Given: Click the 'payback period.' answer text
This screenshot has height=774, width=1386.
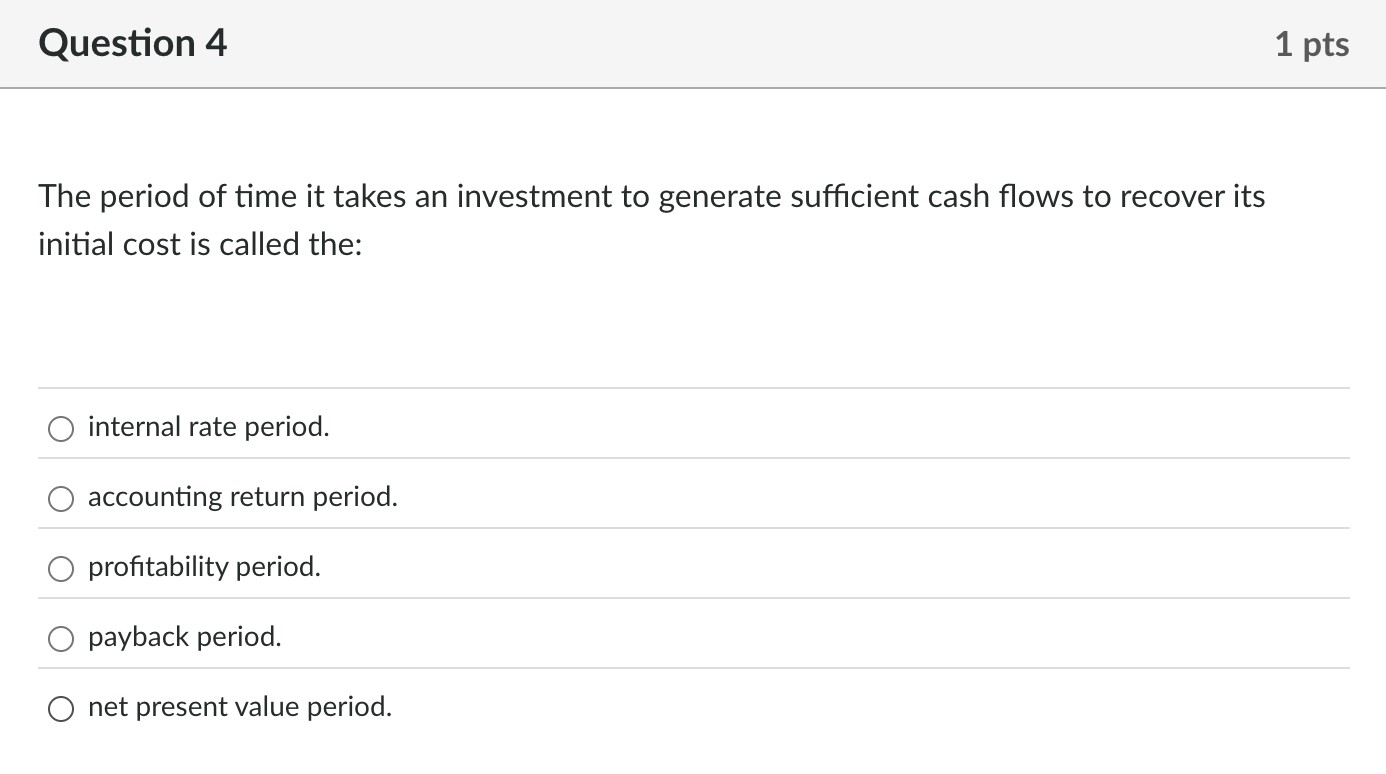Looking at the screenshot, I should (x=185, y=638).
